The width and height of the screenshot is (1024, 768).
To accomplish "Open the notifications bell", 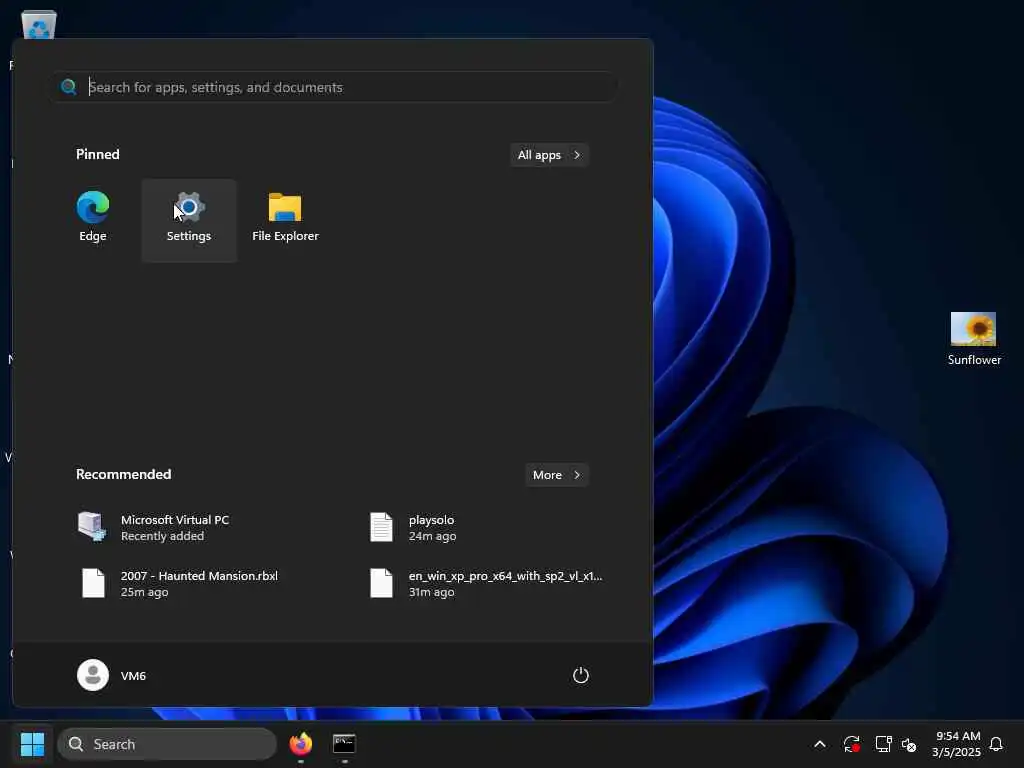I will [996, 744].
